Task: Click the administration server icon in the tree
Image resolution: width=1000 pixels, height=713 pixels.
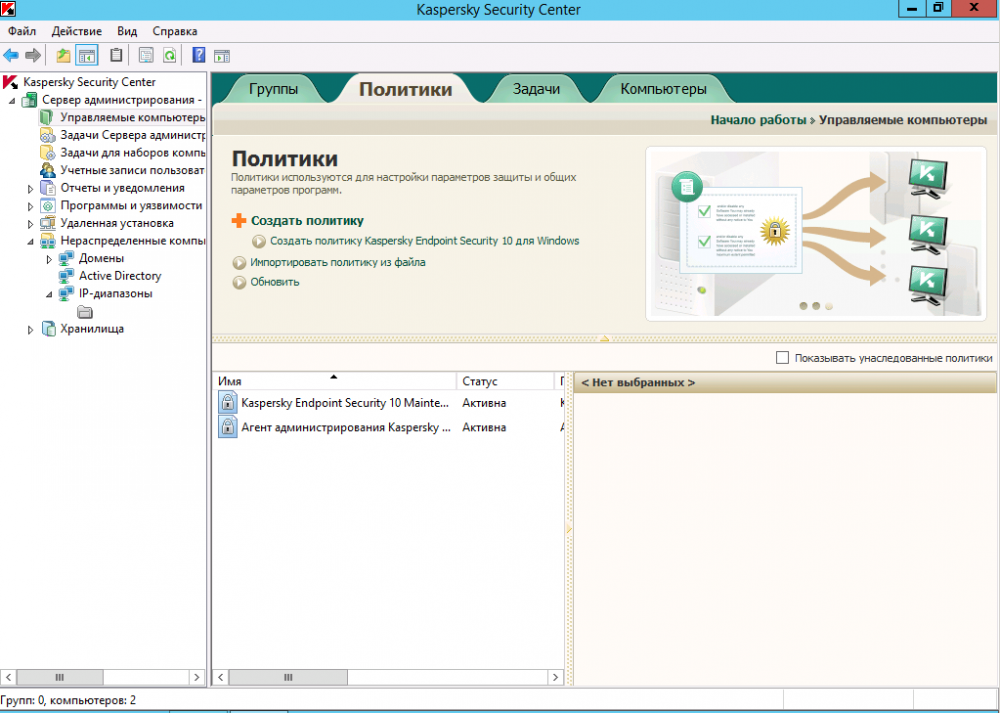Action: click(x=29, y=99)
